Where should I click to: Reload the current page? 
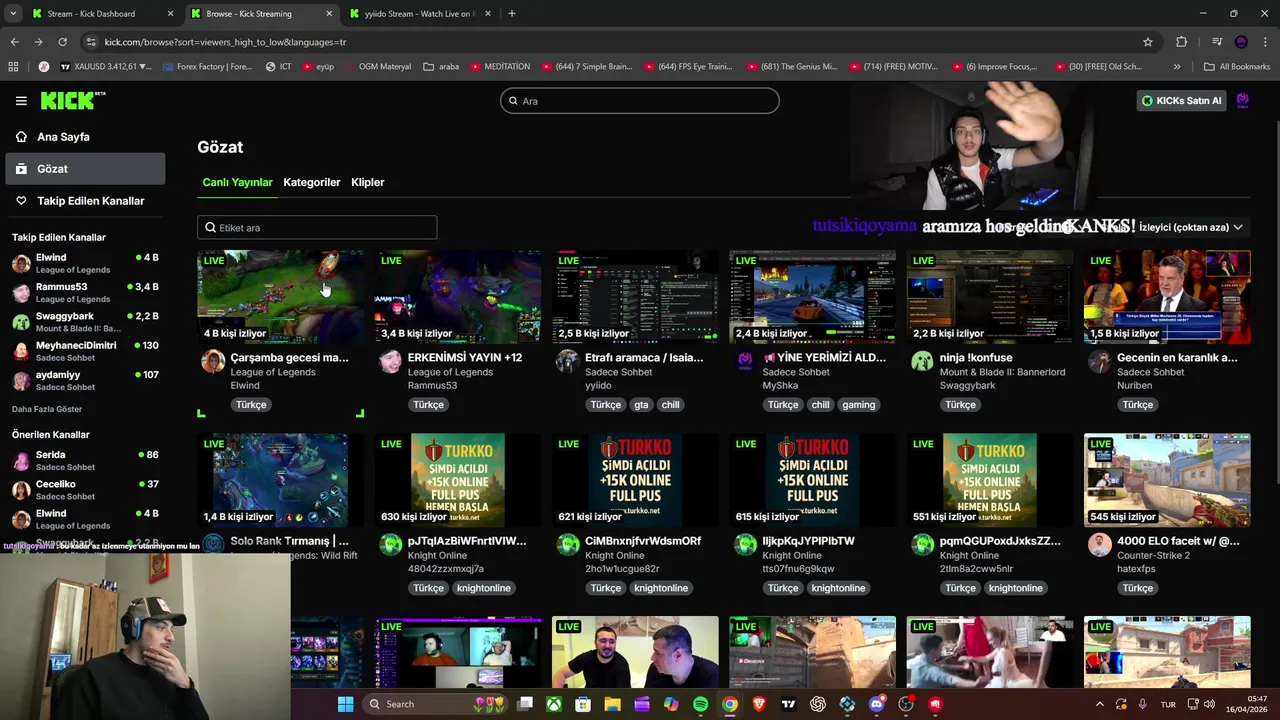point(62,42)
